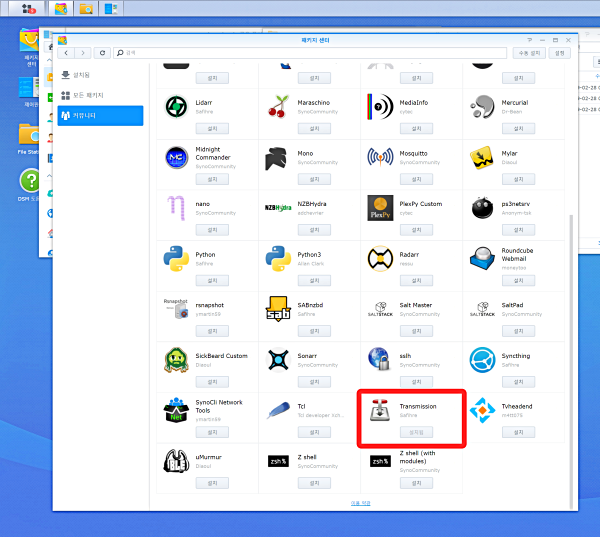600x537 pixels.
Task: Open the uMurmur package icon
Action: [x=176, y=461]
